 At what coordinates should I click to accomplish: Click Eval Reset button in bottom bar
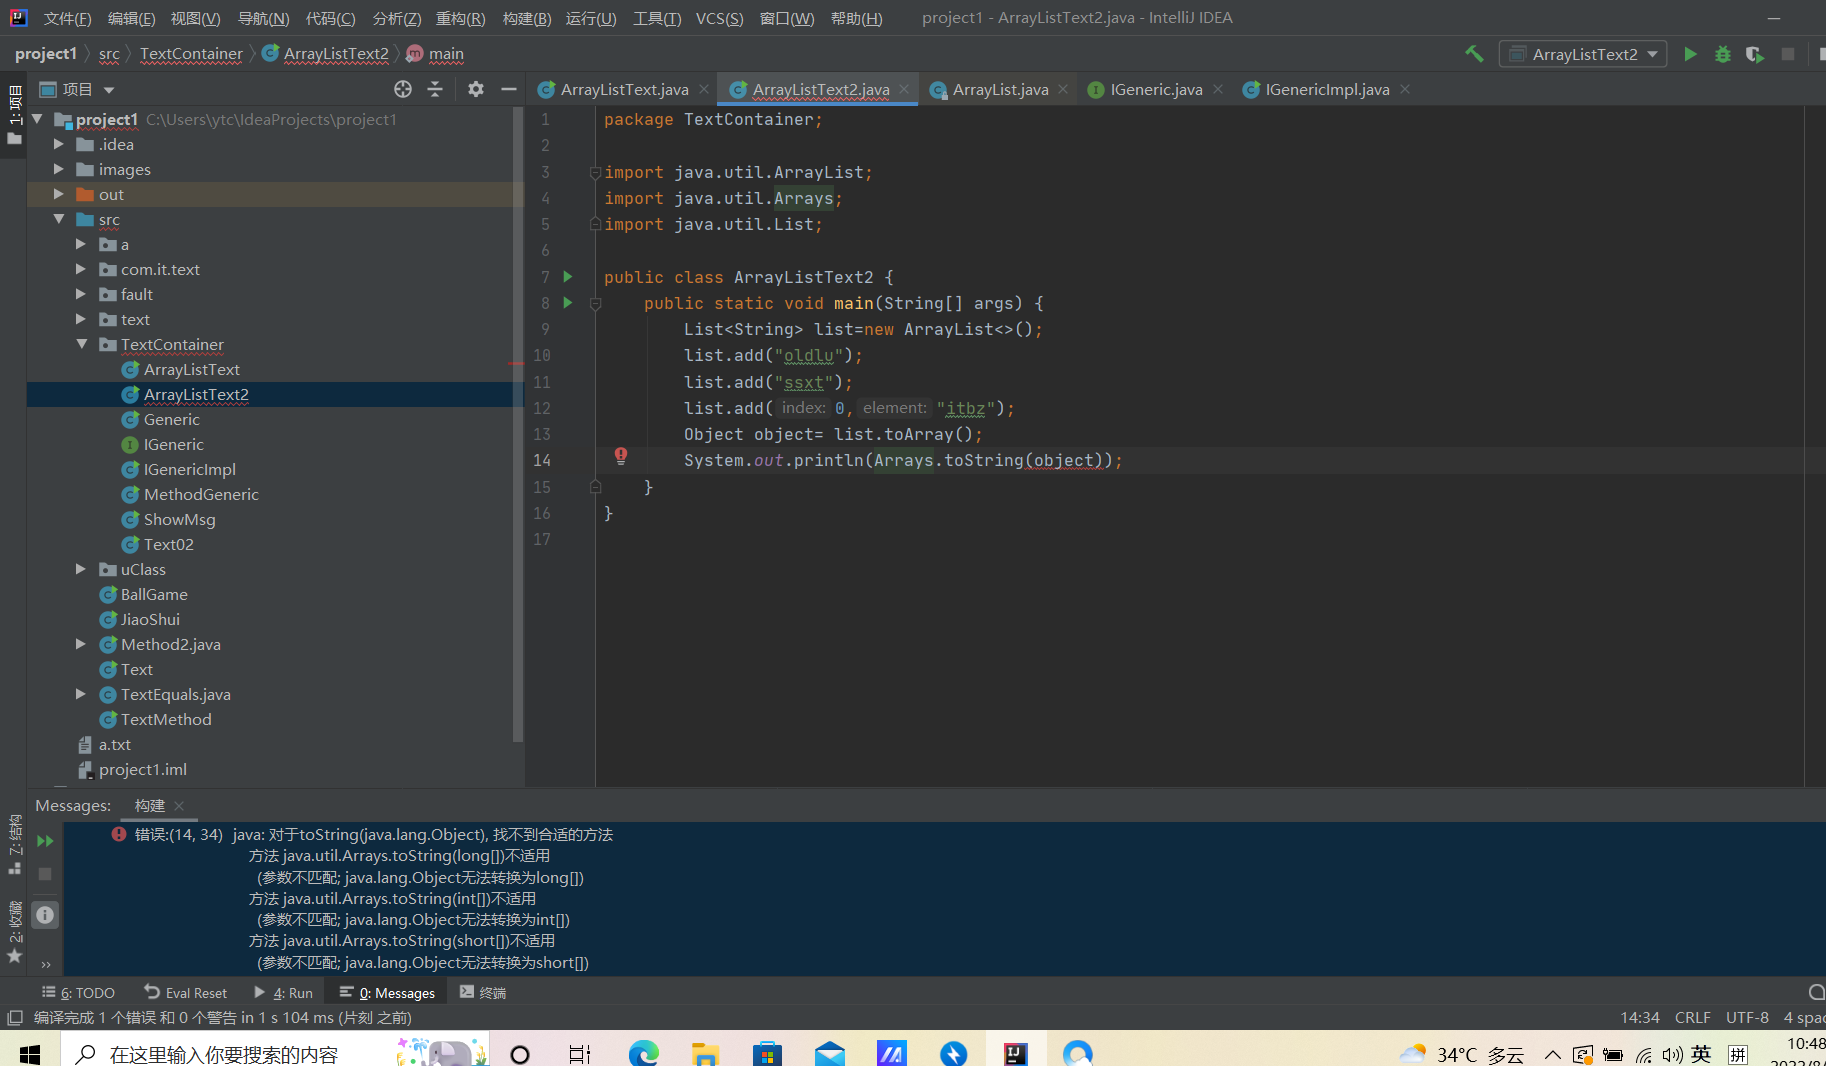(x=186, y=993)
